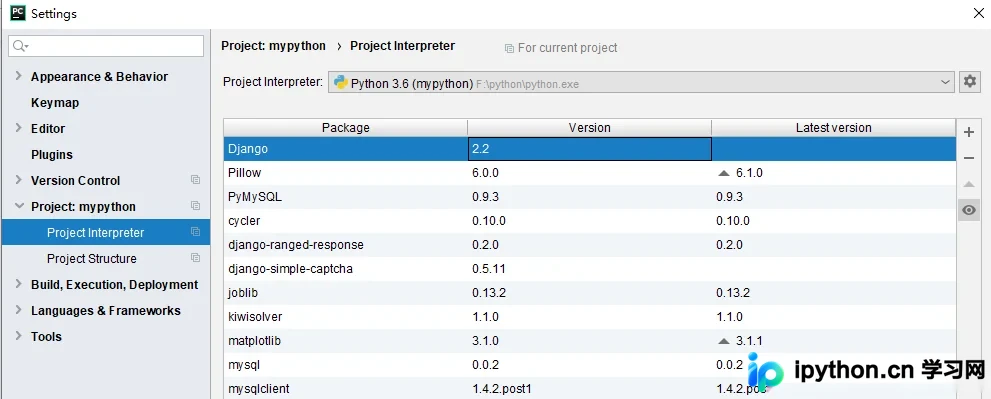This screenshot has height=399, width=991.
Task: Click the interpreter settings gear icon
Action: [970, 82]
